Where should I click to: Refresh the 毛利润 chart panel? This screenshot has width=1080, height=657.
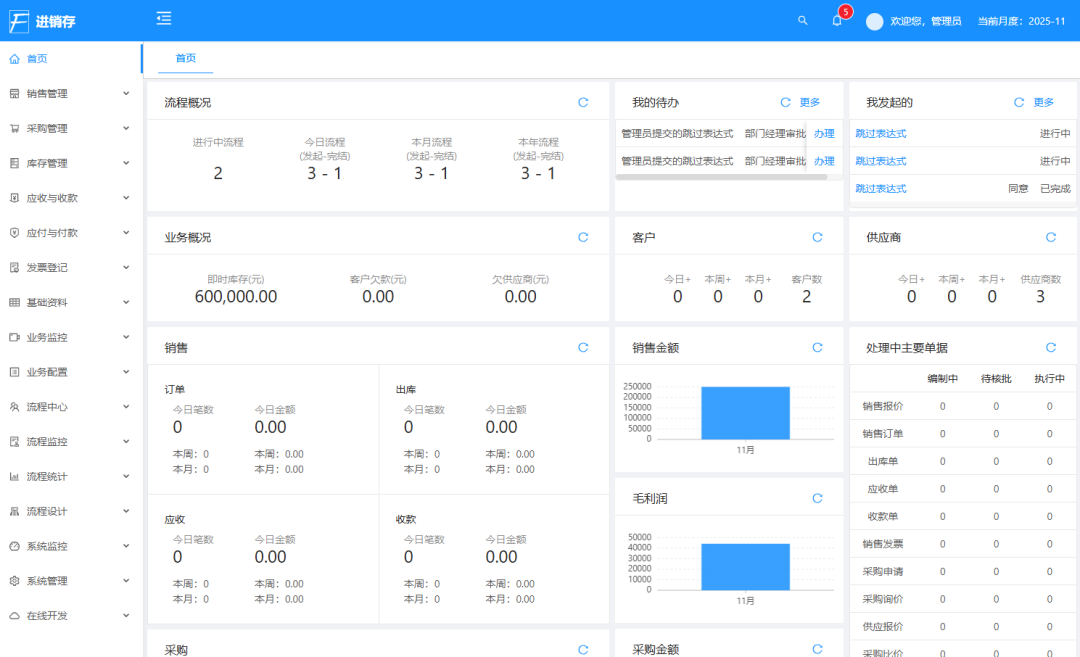(x=817, y=498)
